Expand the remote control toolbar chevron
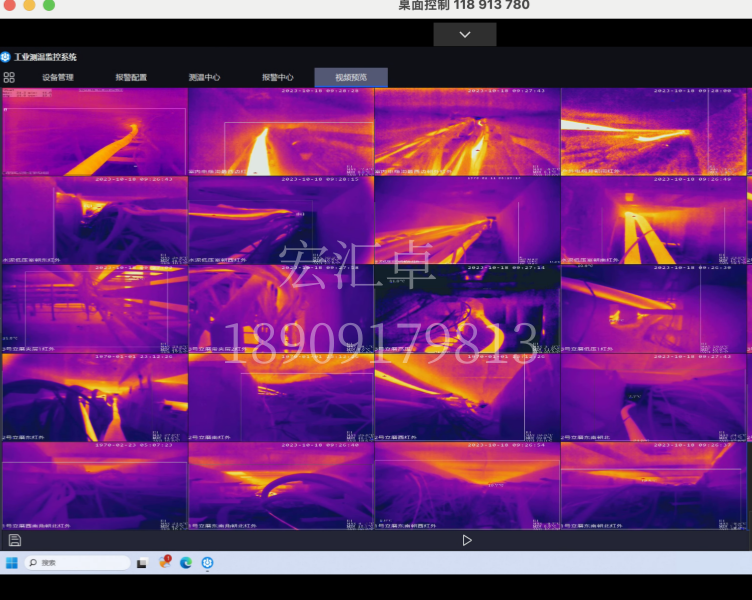Screen dimensions: 752x600 coord(465,35)
